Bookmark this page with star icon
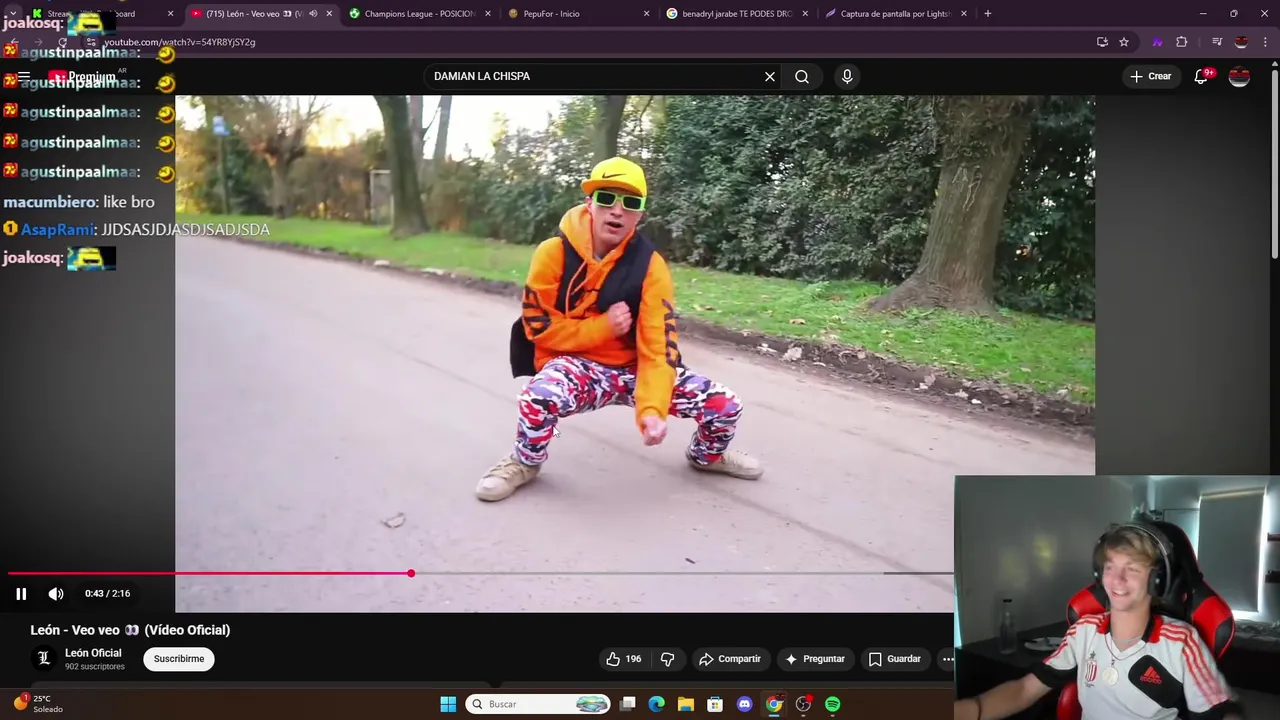This screenshot has height=720, width=1280. 1124,42
